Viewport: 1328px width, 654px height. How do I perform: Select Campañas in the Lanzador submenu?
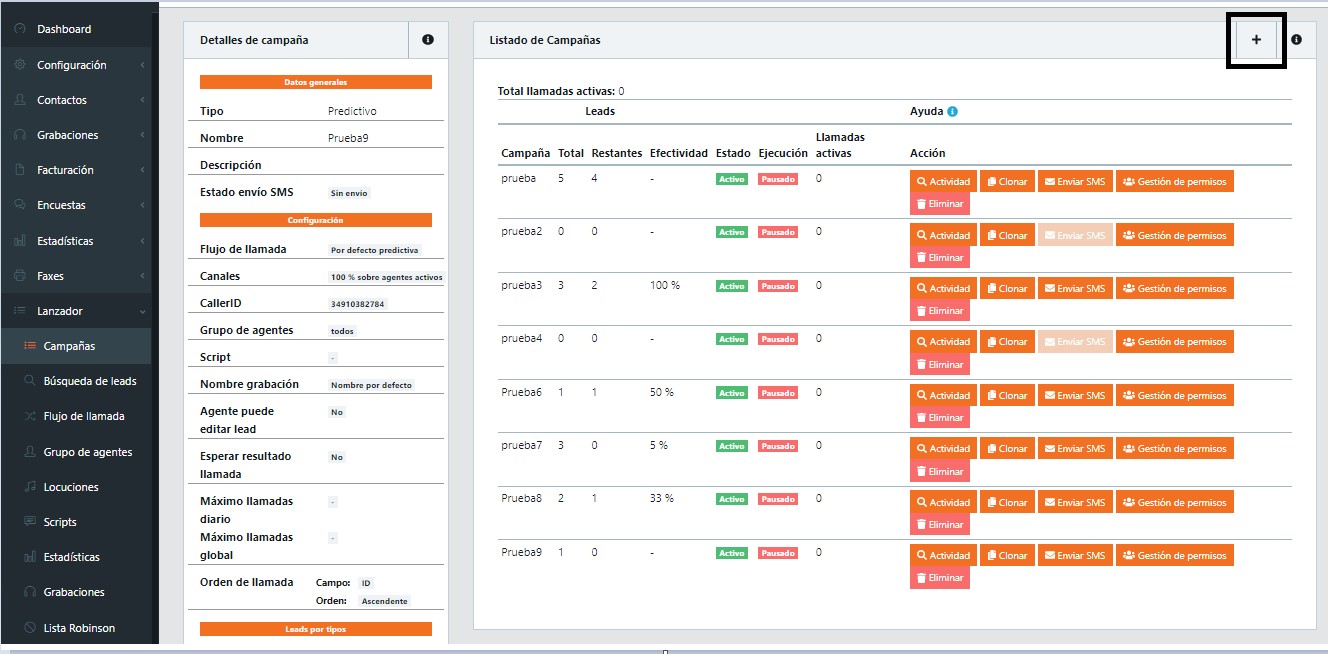(x=69, y=346)
